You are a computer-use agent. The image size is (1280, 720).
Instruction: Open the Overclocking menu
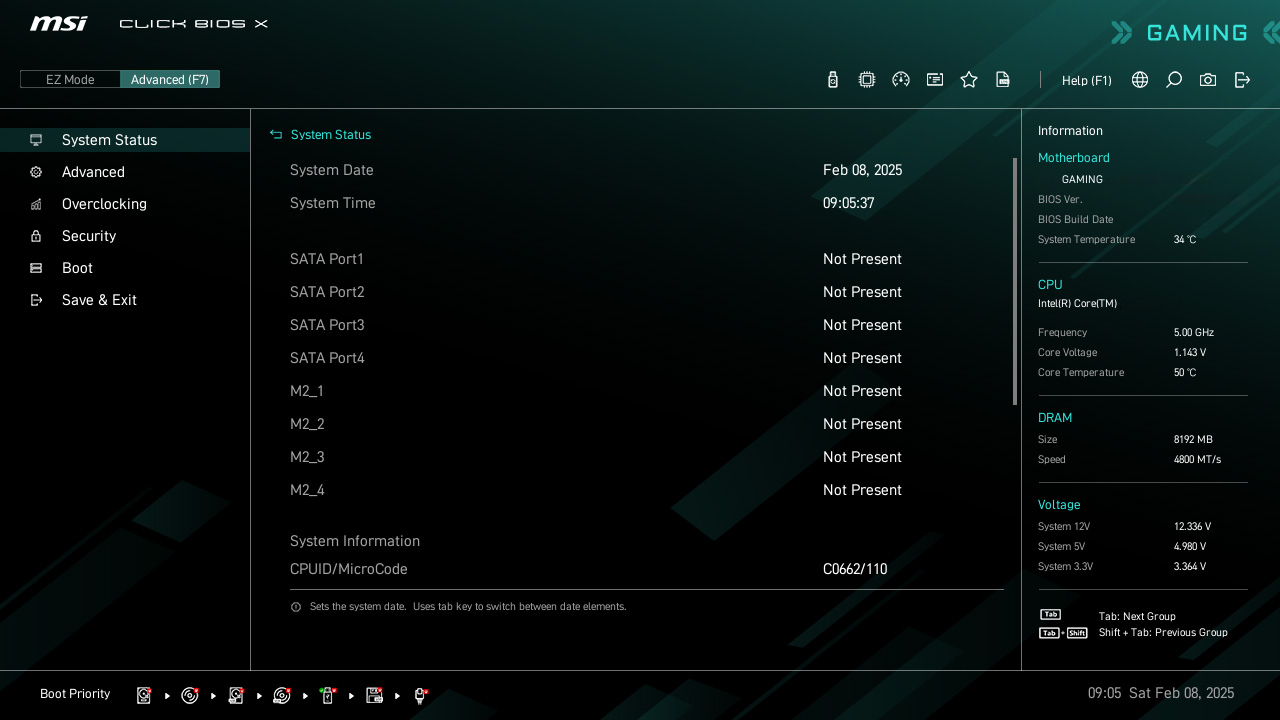tap(104, 204)
